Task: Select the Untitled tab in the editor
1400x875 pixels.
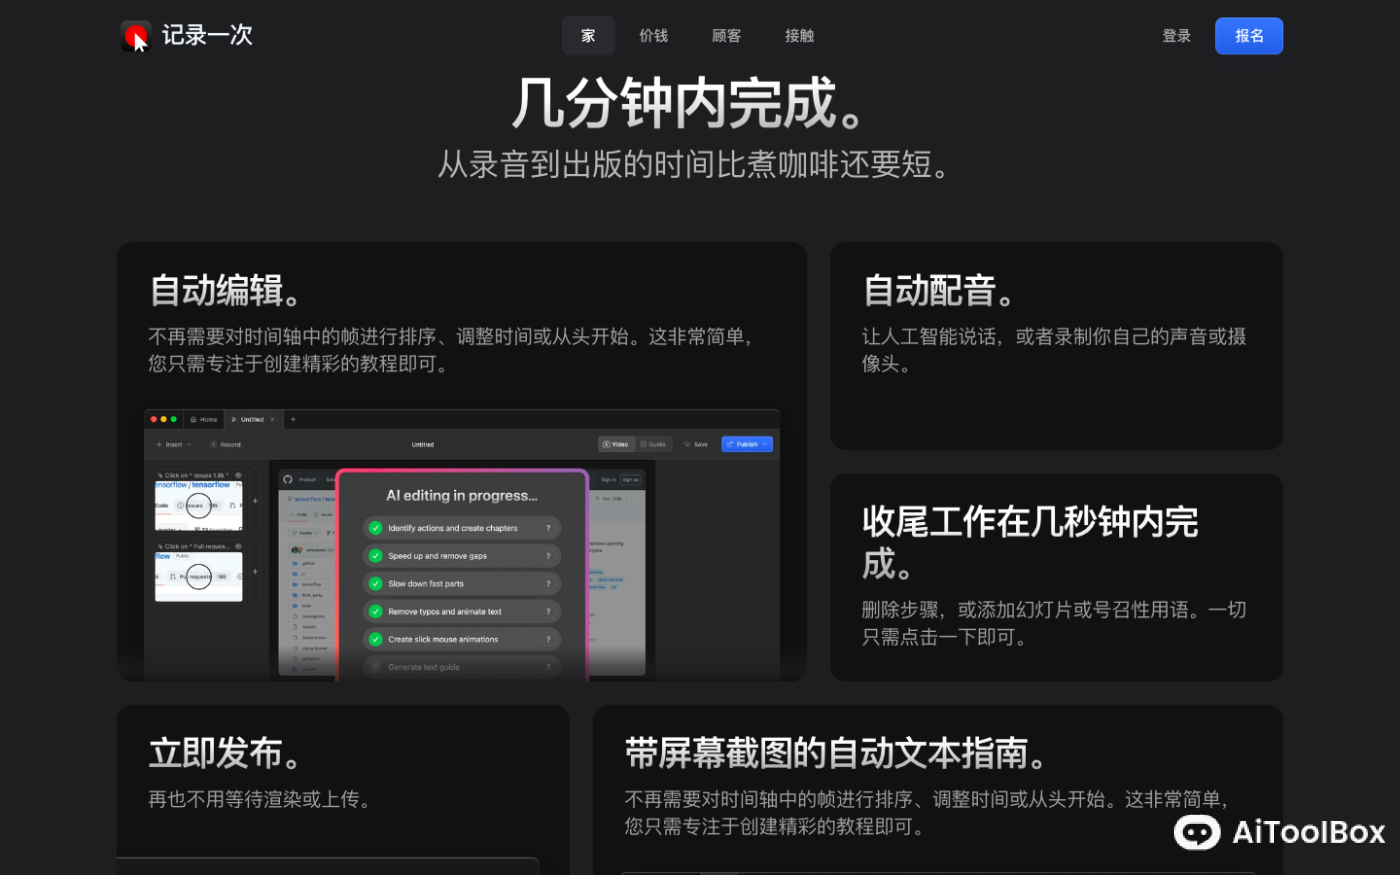Action: coord(251,419)
